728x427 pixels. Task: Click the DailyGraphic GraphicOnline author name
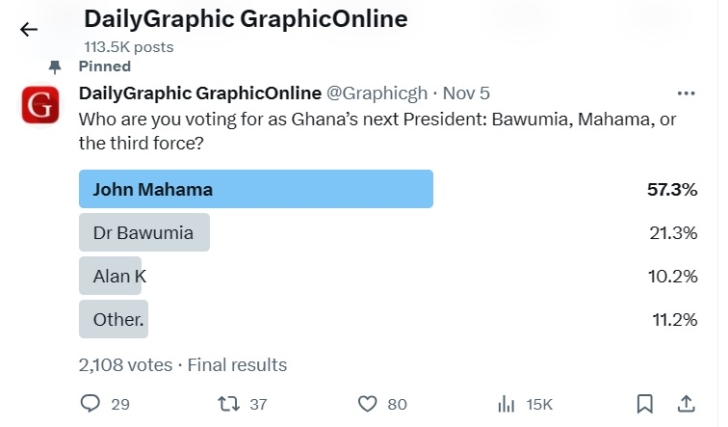200,93
